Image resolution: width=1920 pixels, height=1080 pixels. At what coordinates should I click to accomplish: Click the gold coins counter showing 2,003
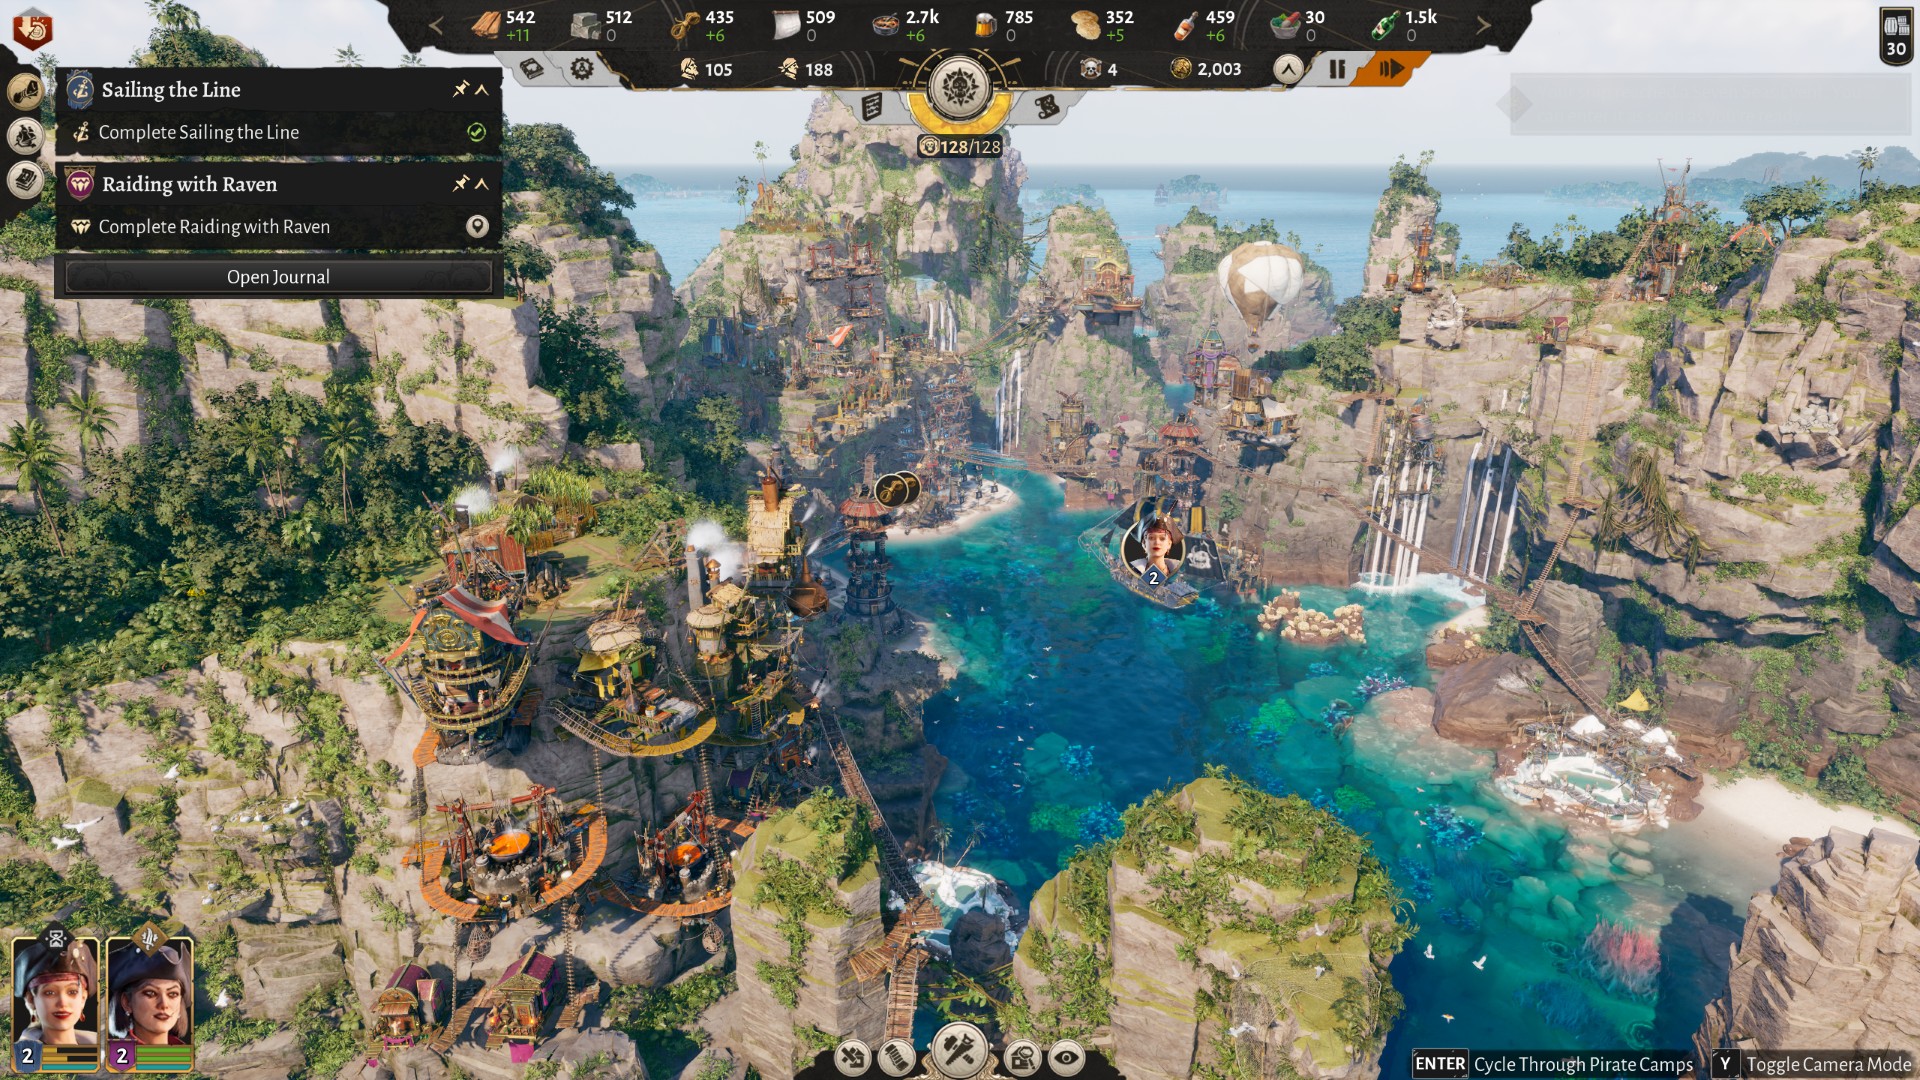click(1206, 69)
